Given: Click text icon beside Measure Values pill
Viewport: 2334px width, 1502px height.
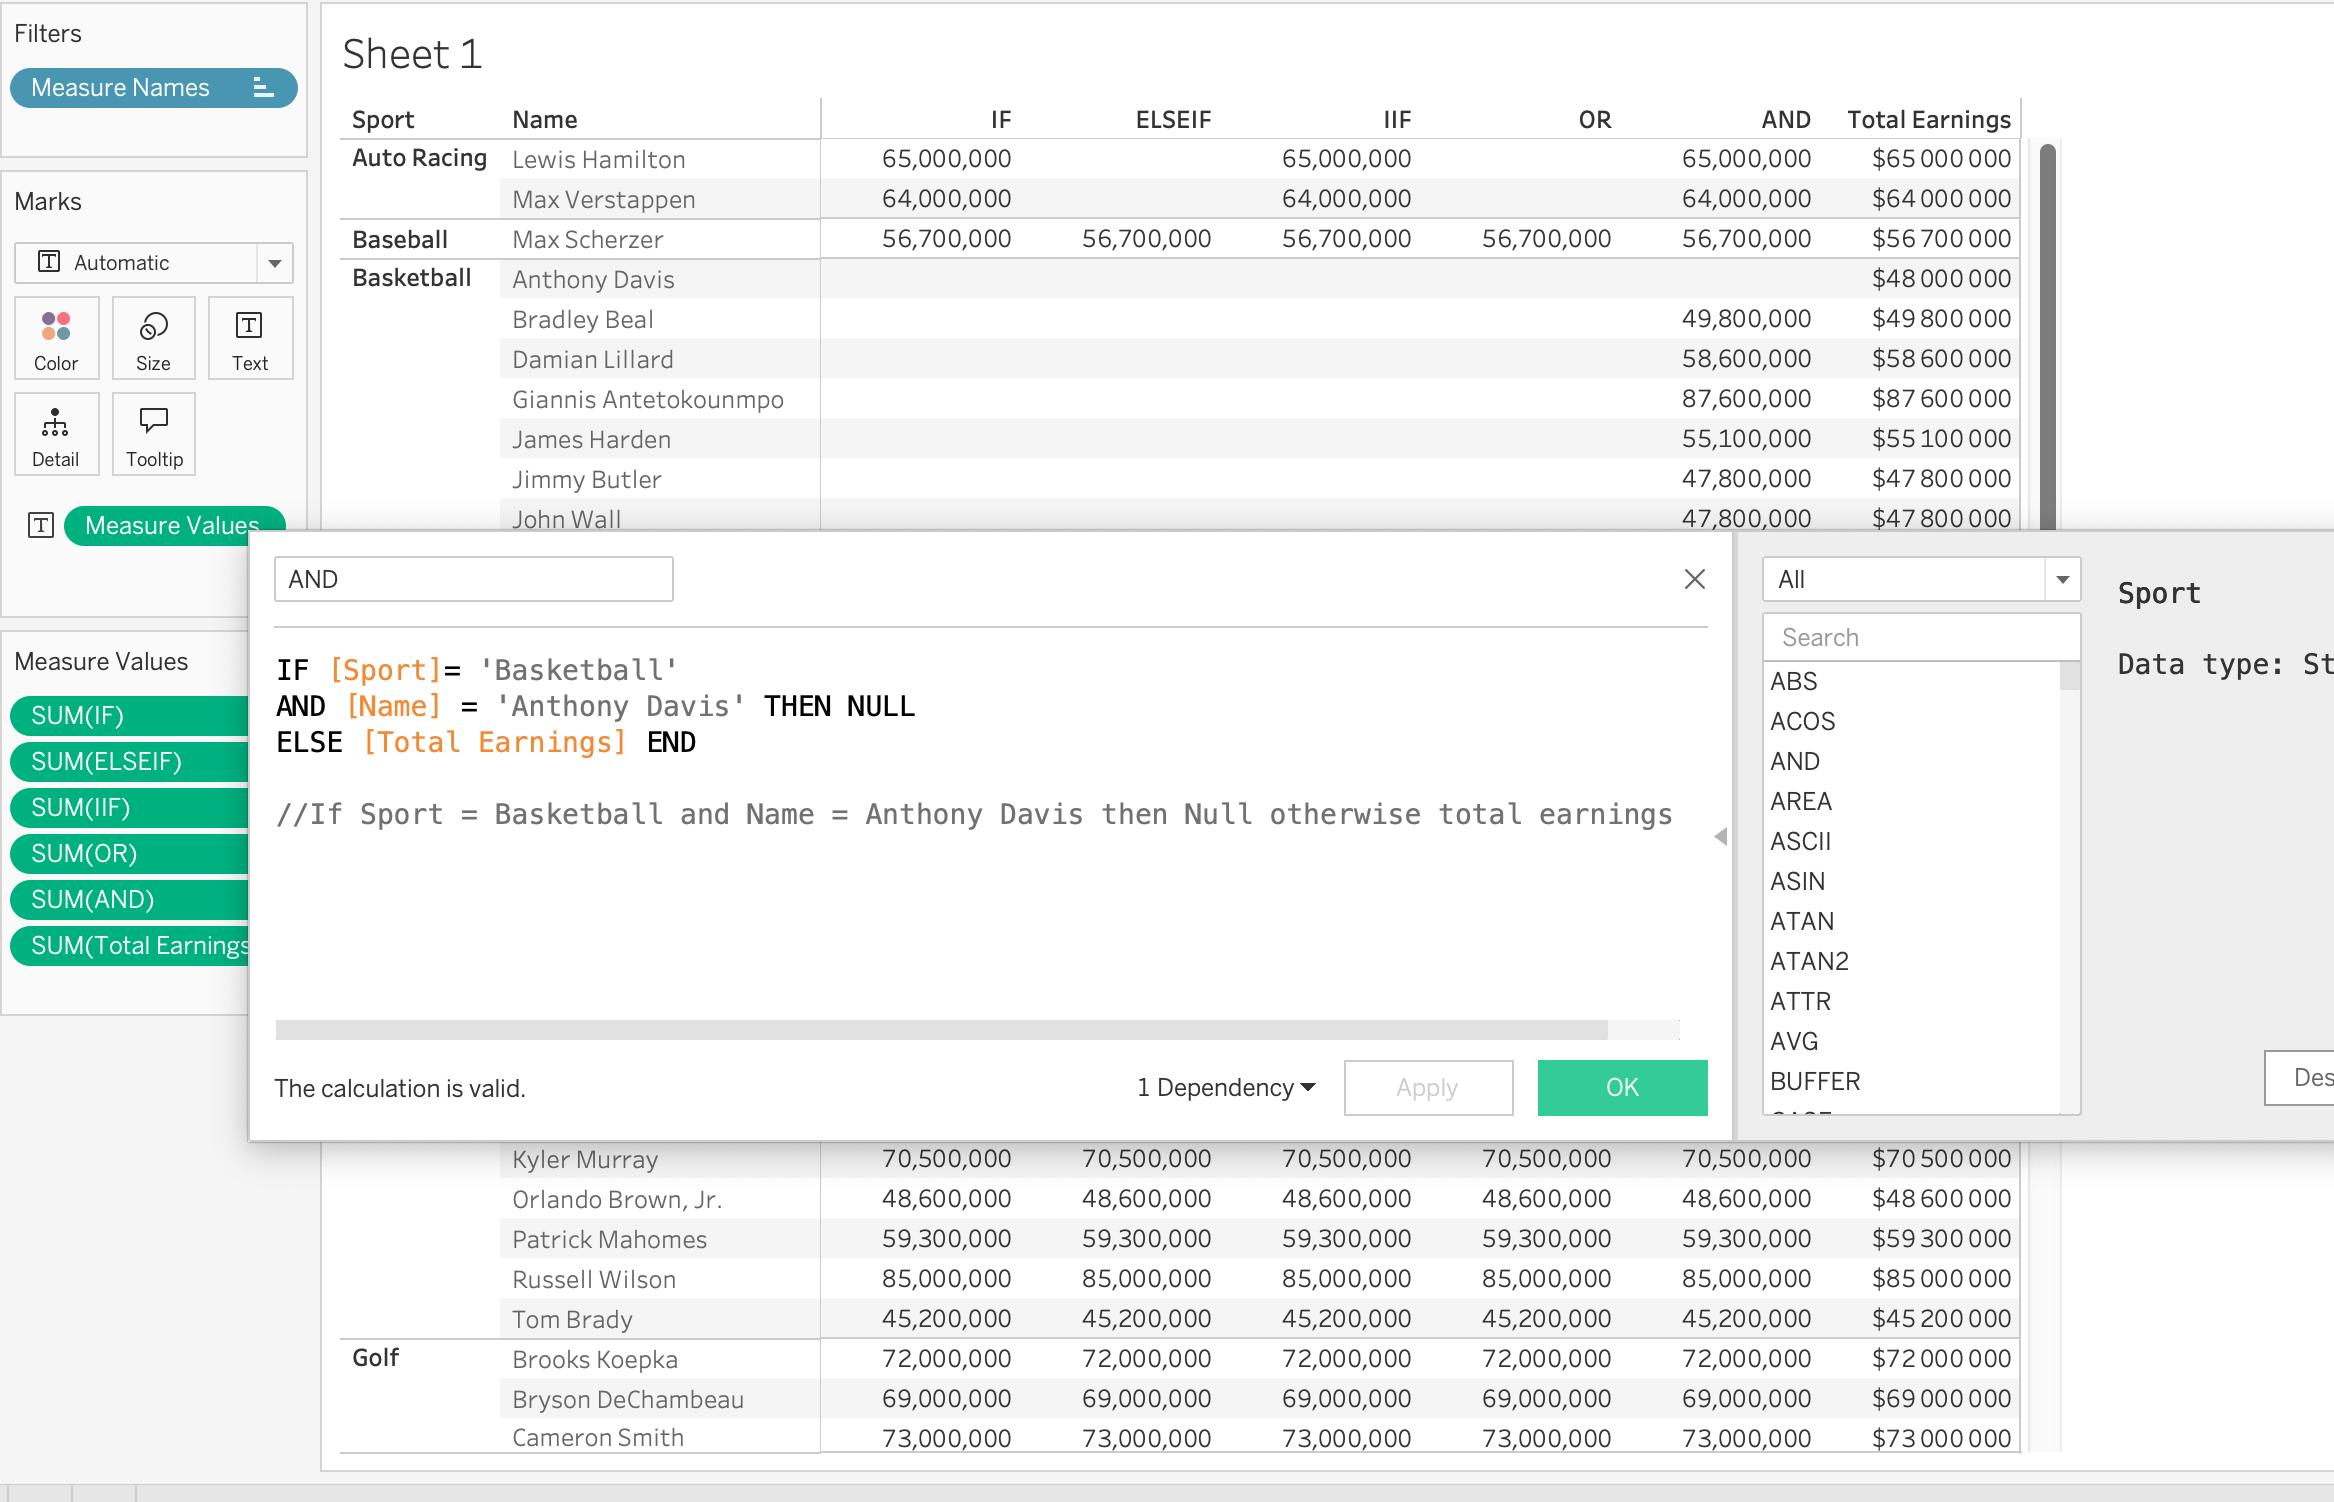Looking at the screenshot, I should point(41,525).
